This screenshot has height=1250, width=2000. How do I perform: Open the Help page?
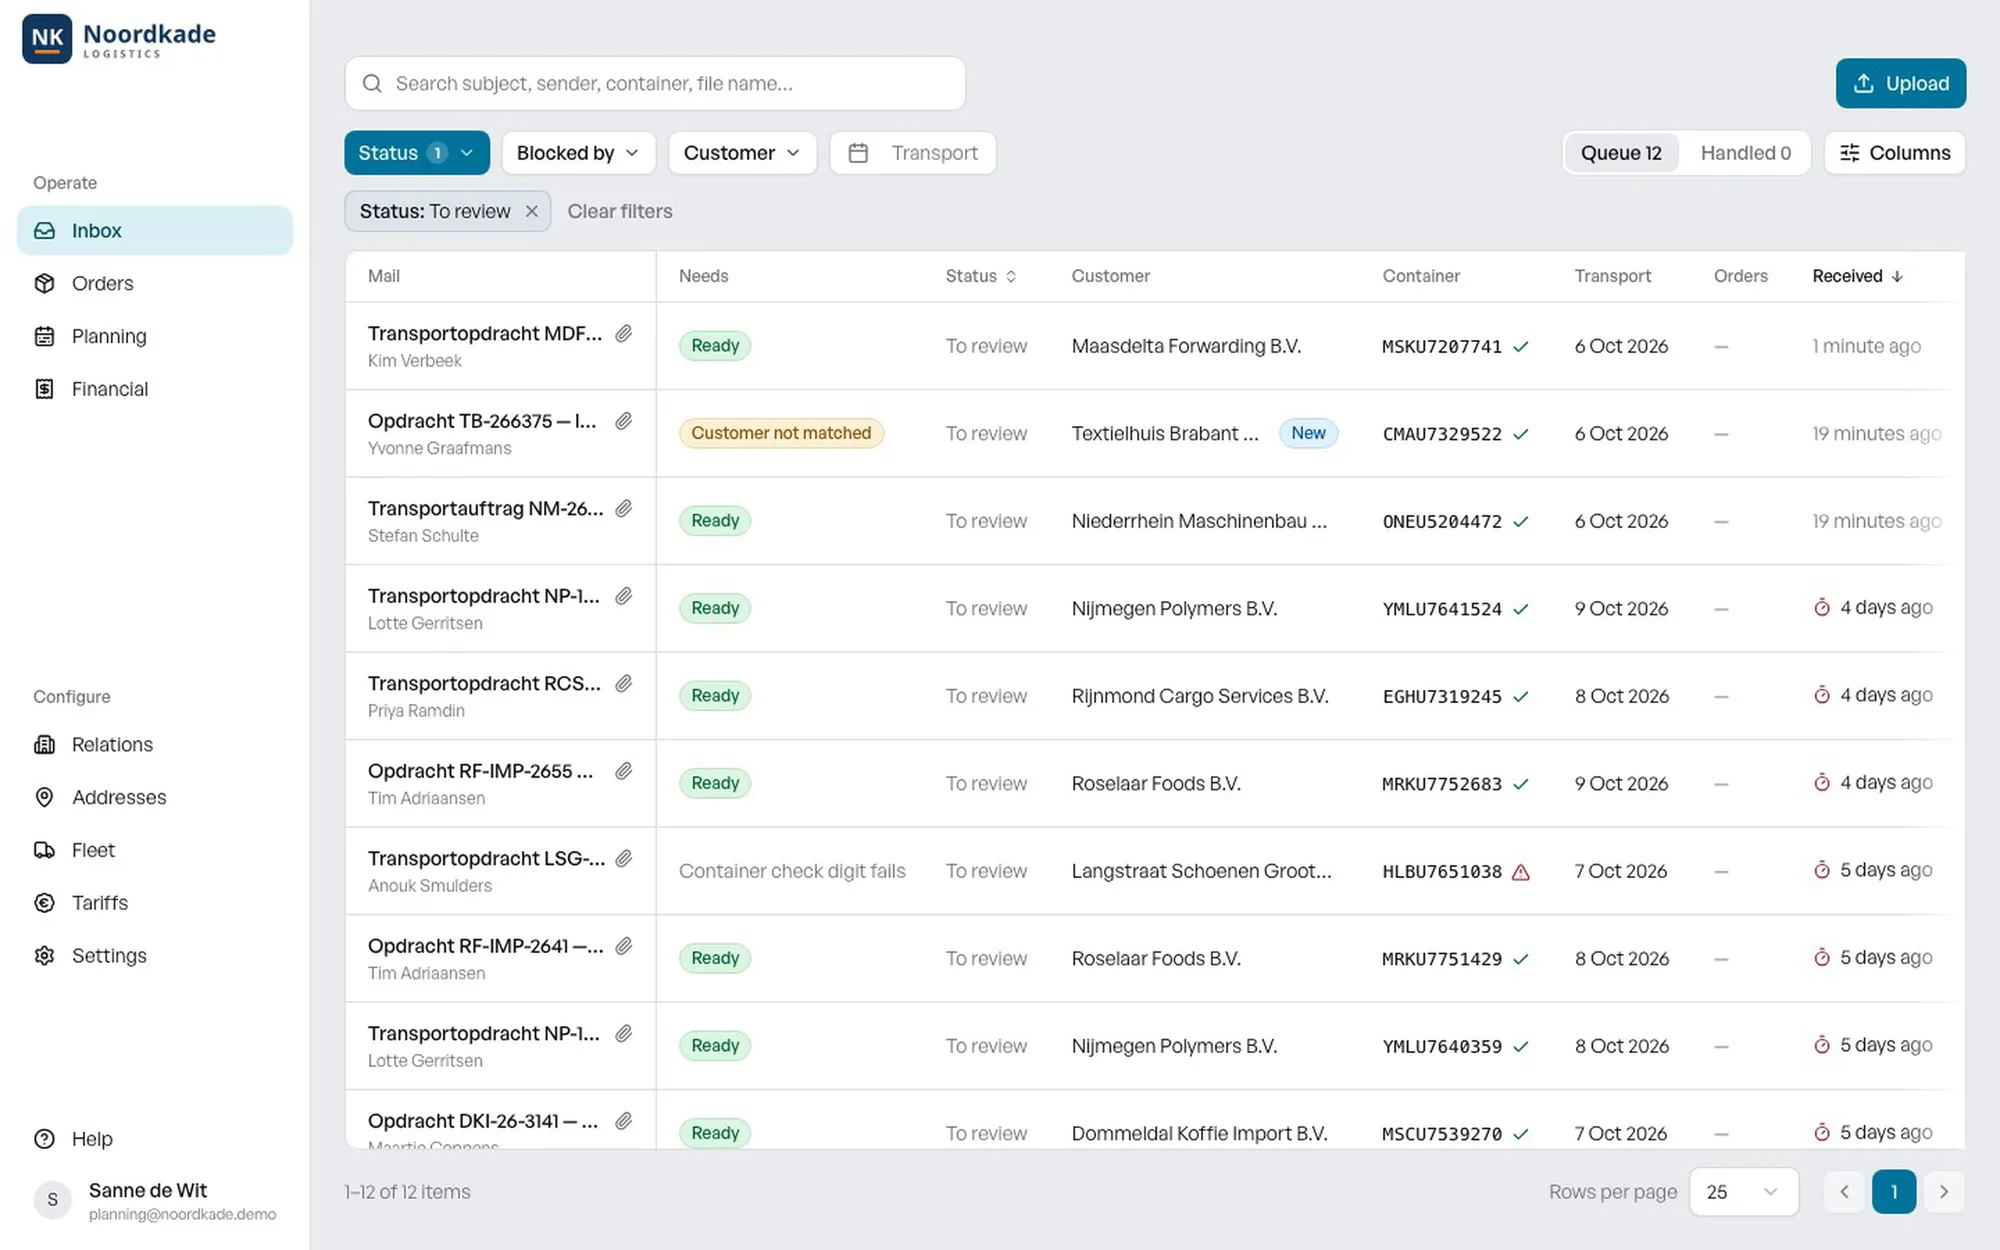(x=155, y=1139)
